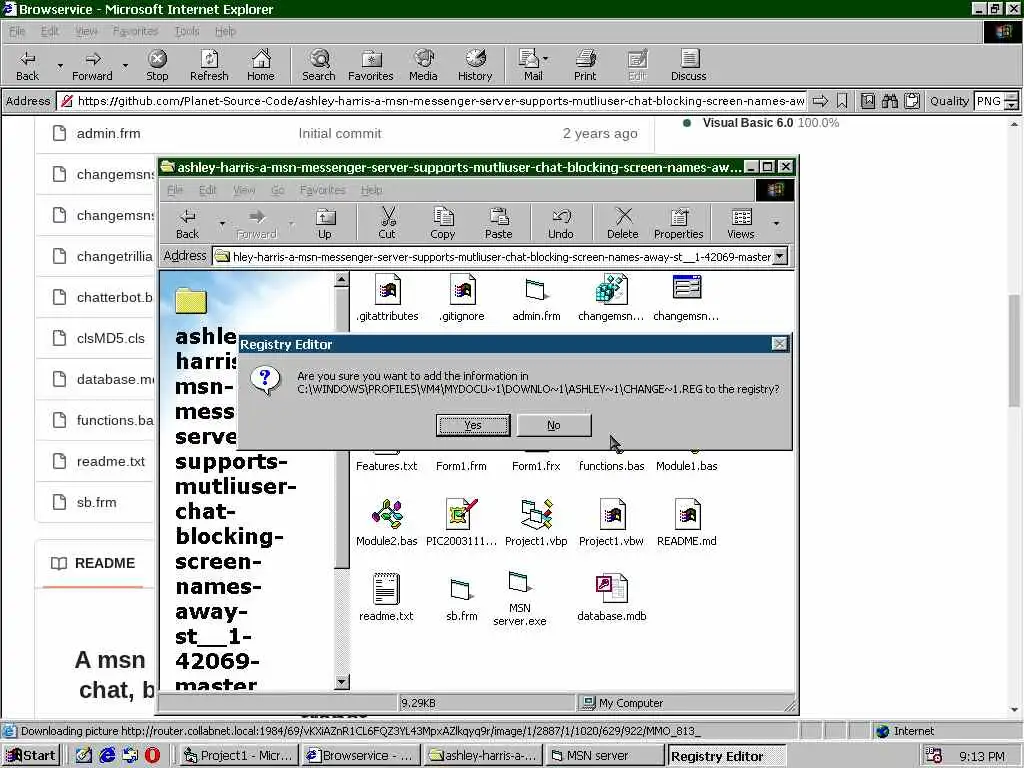Screen dimensions: 1024x768
Task: Open Help menu in folder window
Action: 371,190
